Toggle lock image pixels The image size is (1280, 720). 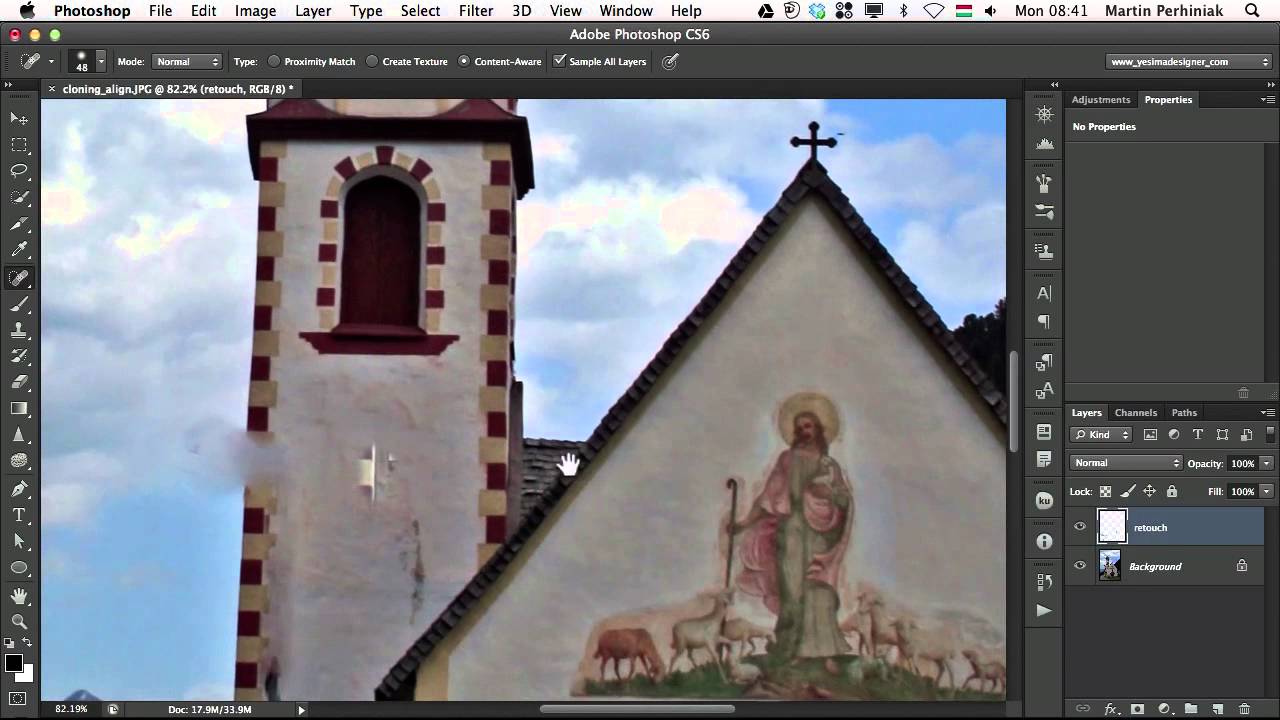tap(1127, 491)
